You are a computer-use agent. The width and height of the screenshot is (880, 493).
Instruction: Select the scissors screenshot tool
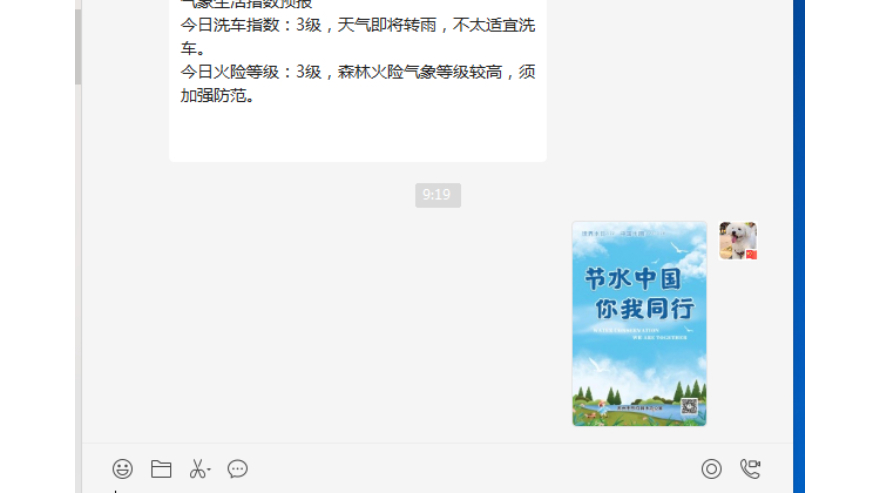(197, 468)
